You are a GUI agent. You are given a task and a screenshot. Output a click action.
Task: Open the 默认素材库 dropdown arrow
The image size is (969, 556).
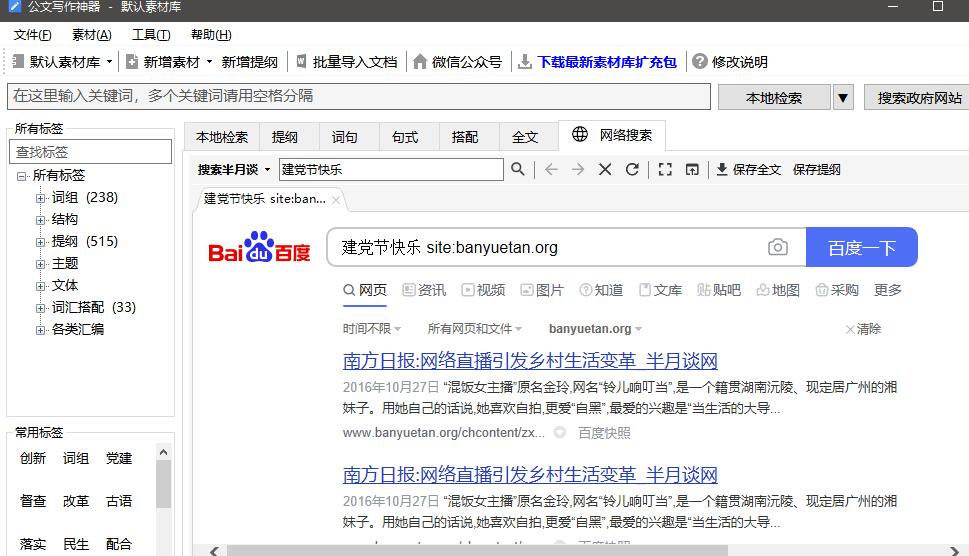tap(109, 62)
